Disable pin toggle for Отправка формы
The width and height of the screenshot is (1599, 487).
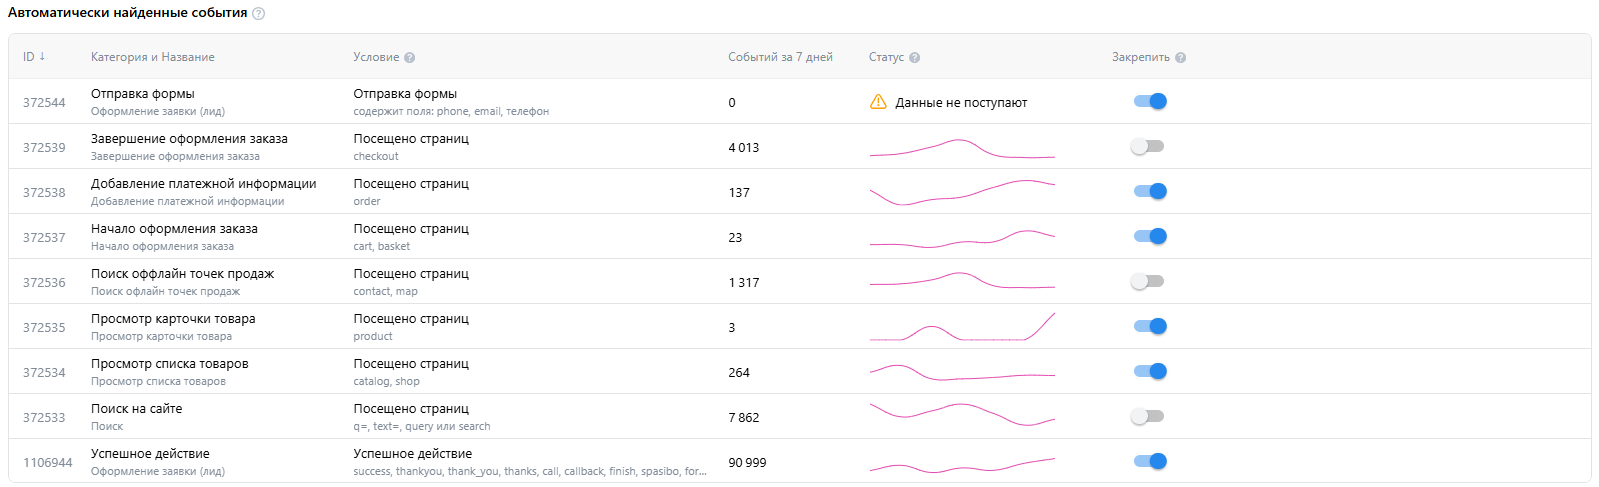point(1150,101)
